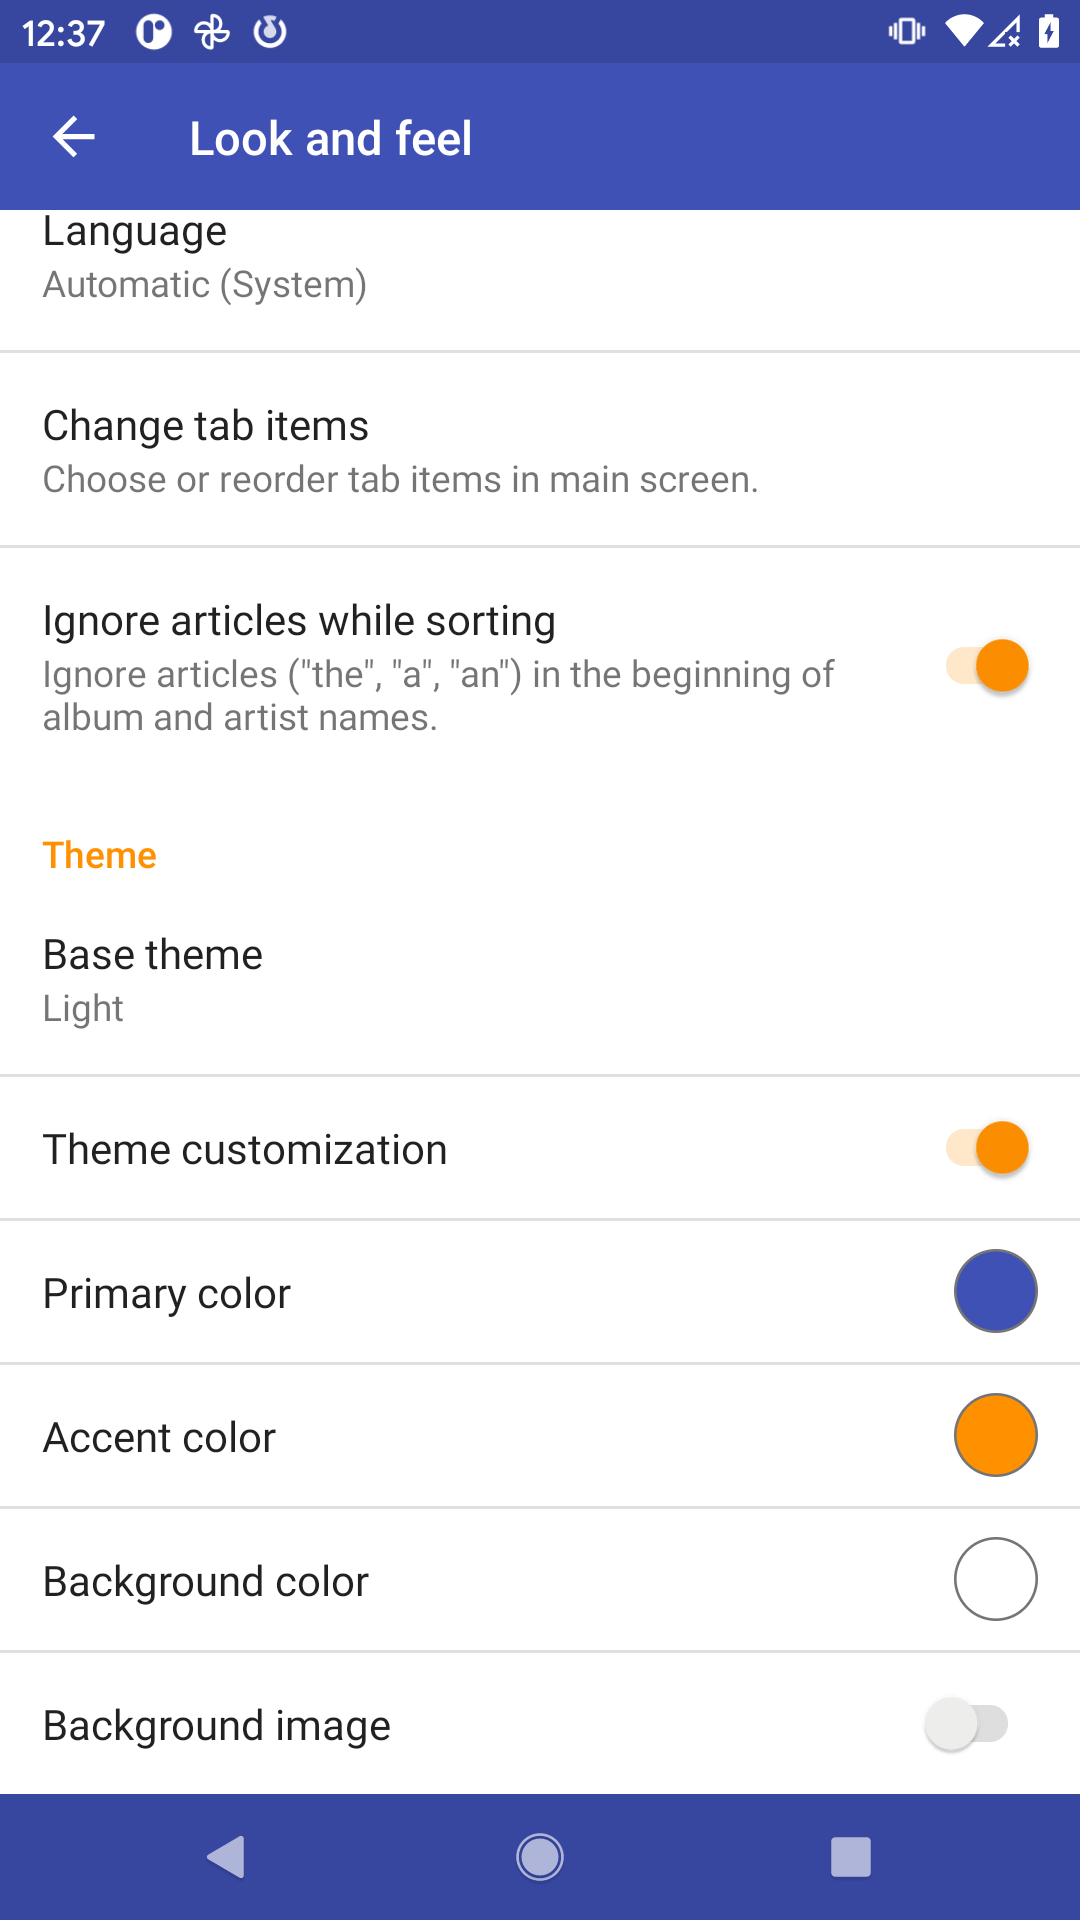
Task: Open recent apps square button
Action: click(850, 1857)
